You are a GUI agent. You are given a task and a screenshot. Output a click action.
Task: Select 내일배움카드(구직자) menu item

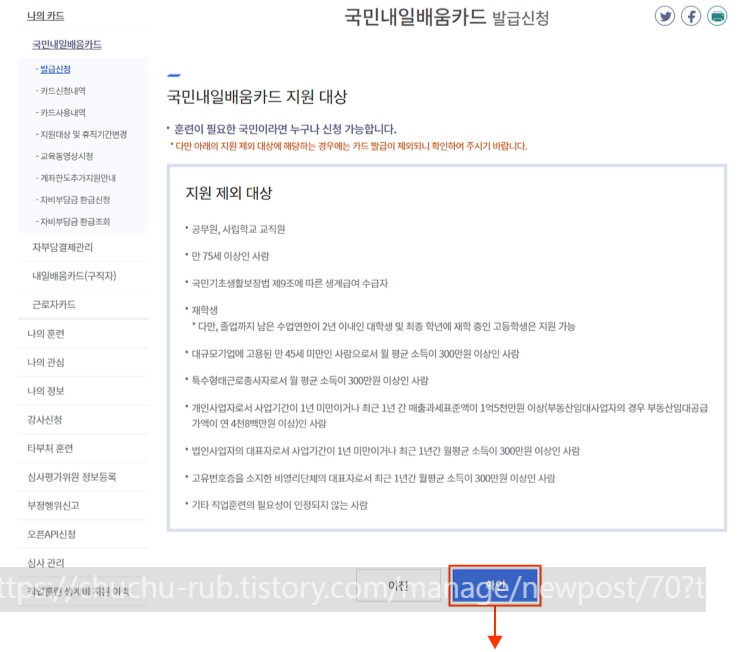(74, 276)
